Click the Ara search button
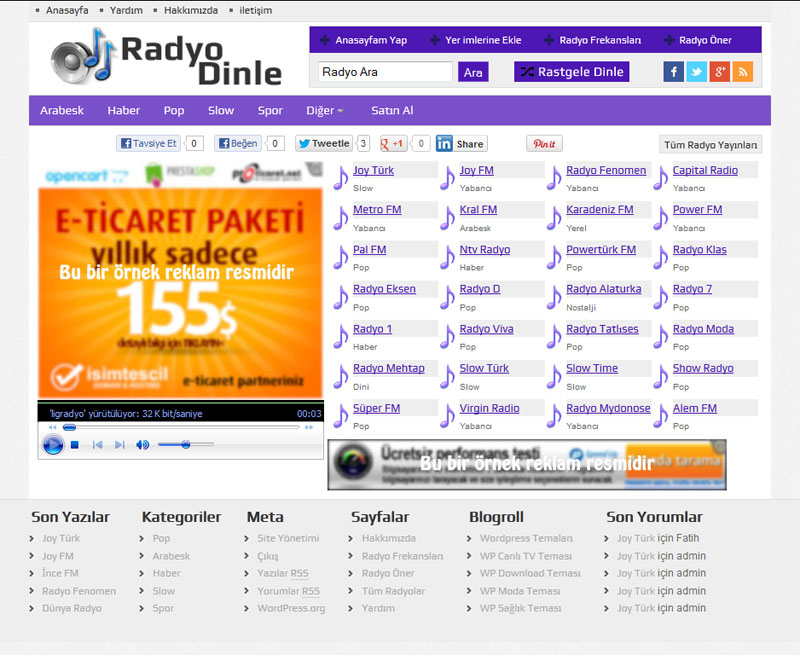Screen dimensions: 800x655 (x=473, y=72)
